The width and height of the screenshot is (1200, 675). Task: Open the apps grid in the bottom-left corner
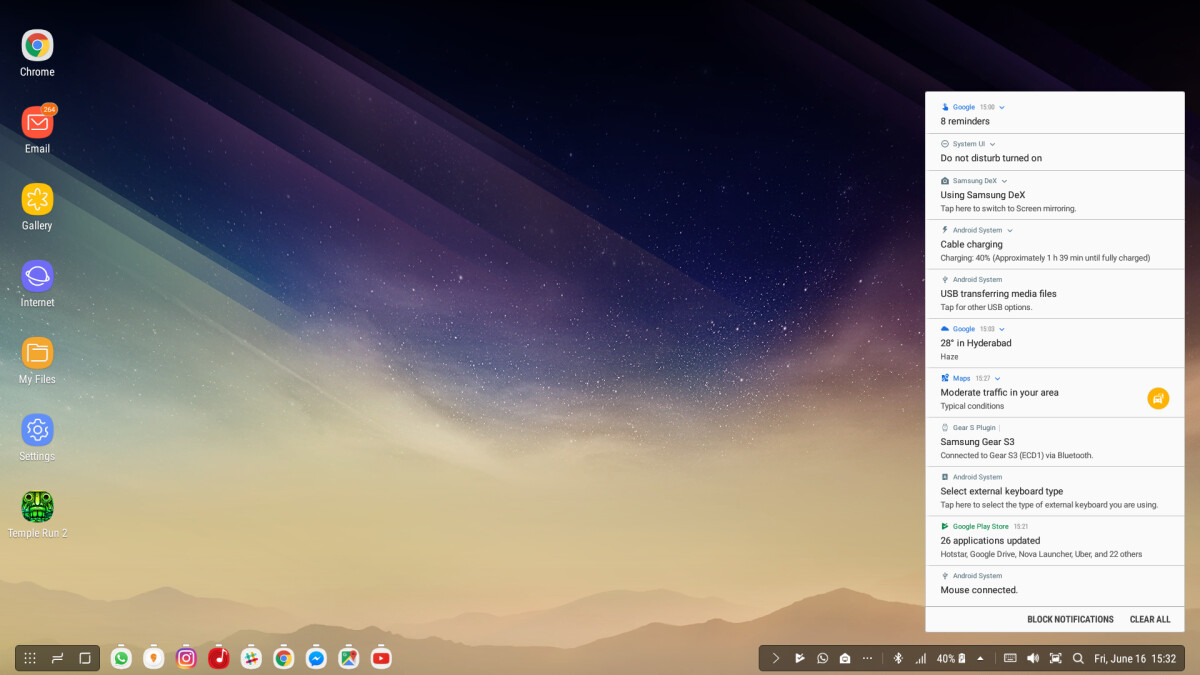point(29,658)
